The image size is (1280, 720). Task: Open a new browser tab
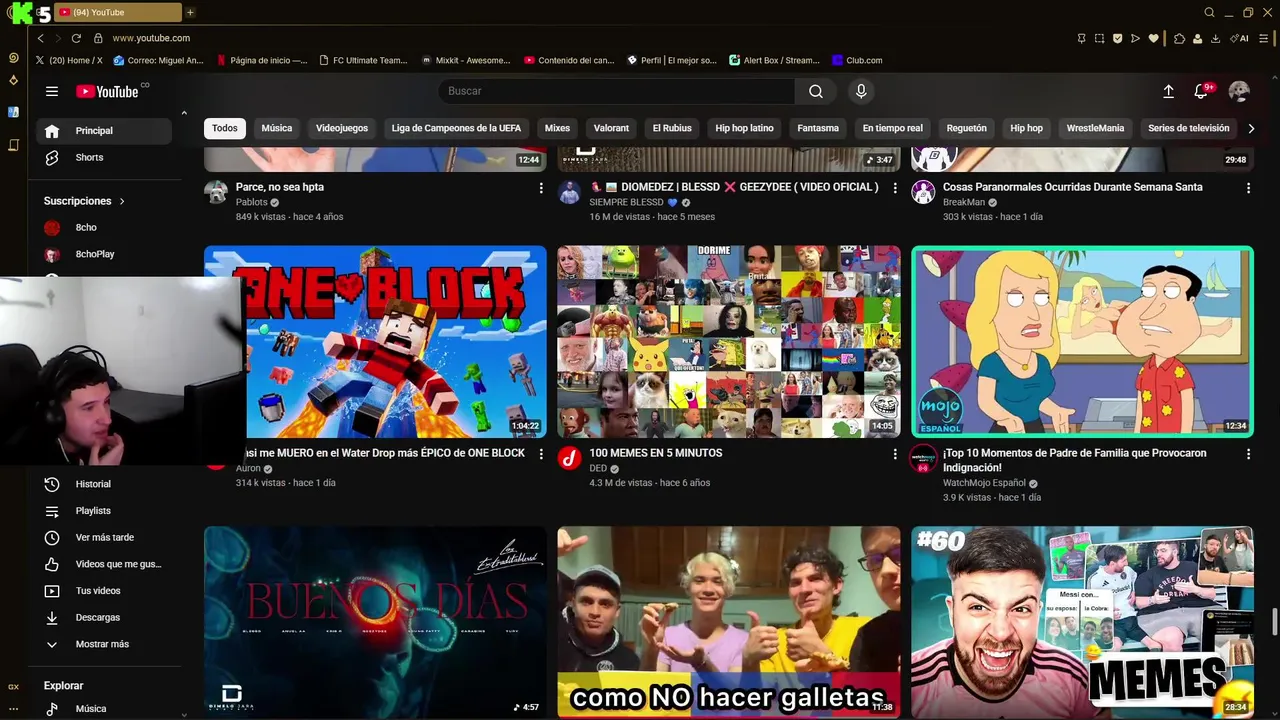190,13
